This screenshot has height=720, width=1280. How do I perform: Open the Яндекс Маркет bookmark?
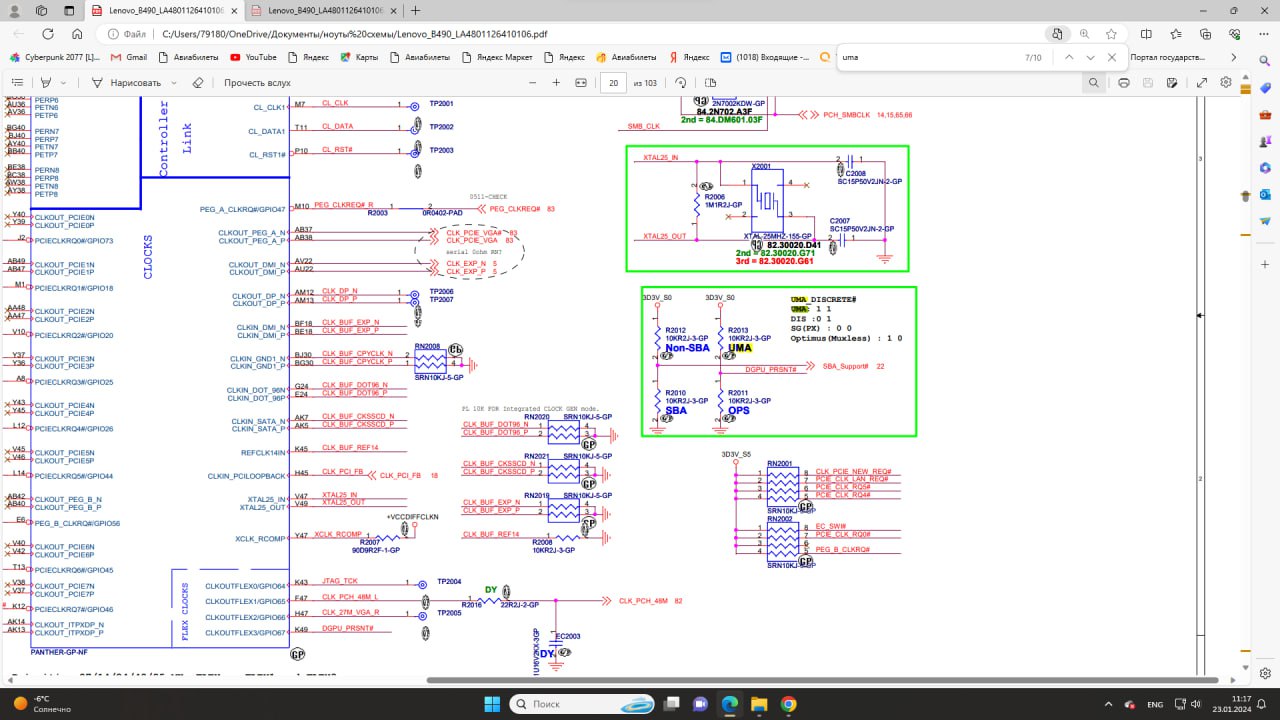coord(497,57)
